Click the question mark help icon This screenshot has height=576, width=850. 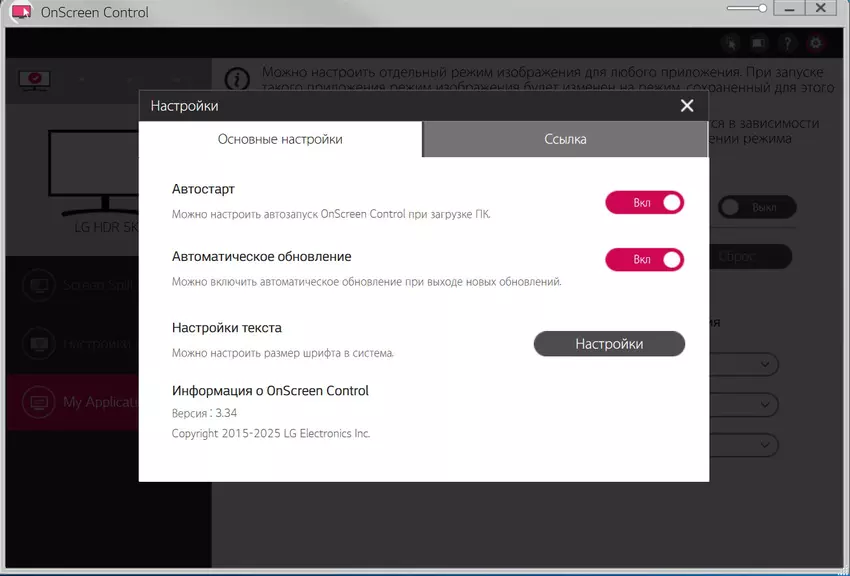pyautogui.click(x=788, y=43)
